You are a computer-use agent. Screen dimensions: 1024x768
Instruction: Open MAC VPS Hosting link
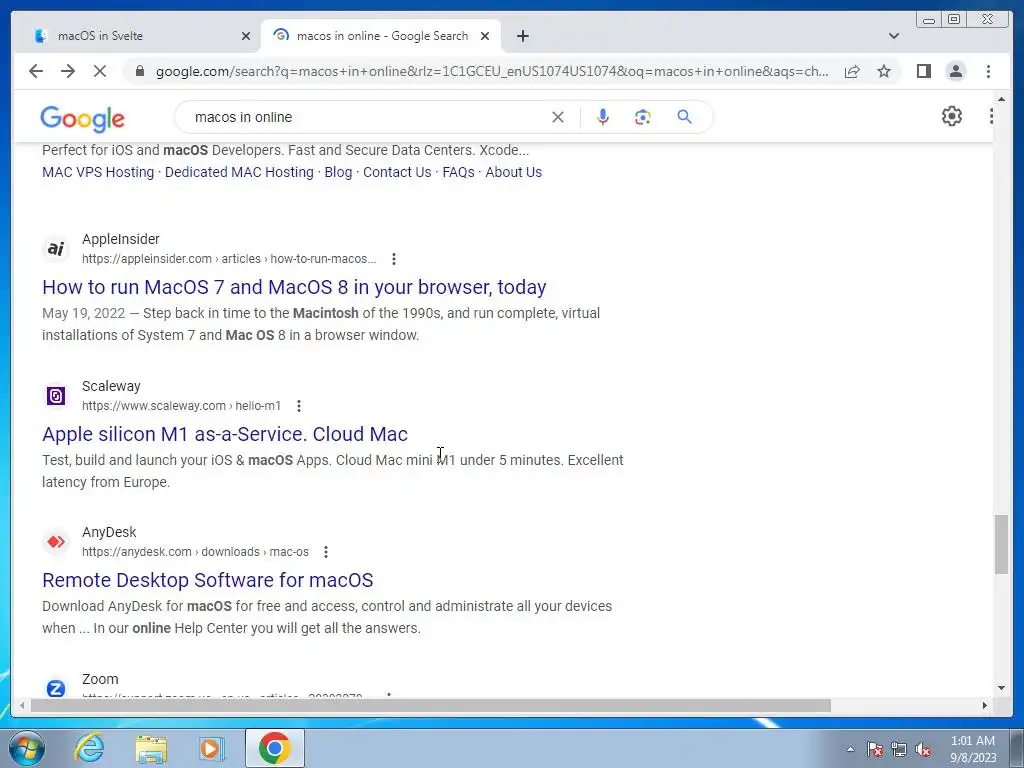pos(98,172)
